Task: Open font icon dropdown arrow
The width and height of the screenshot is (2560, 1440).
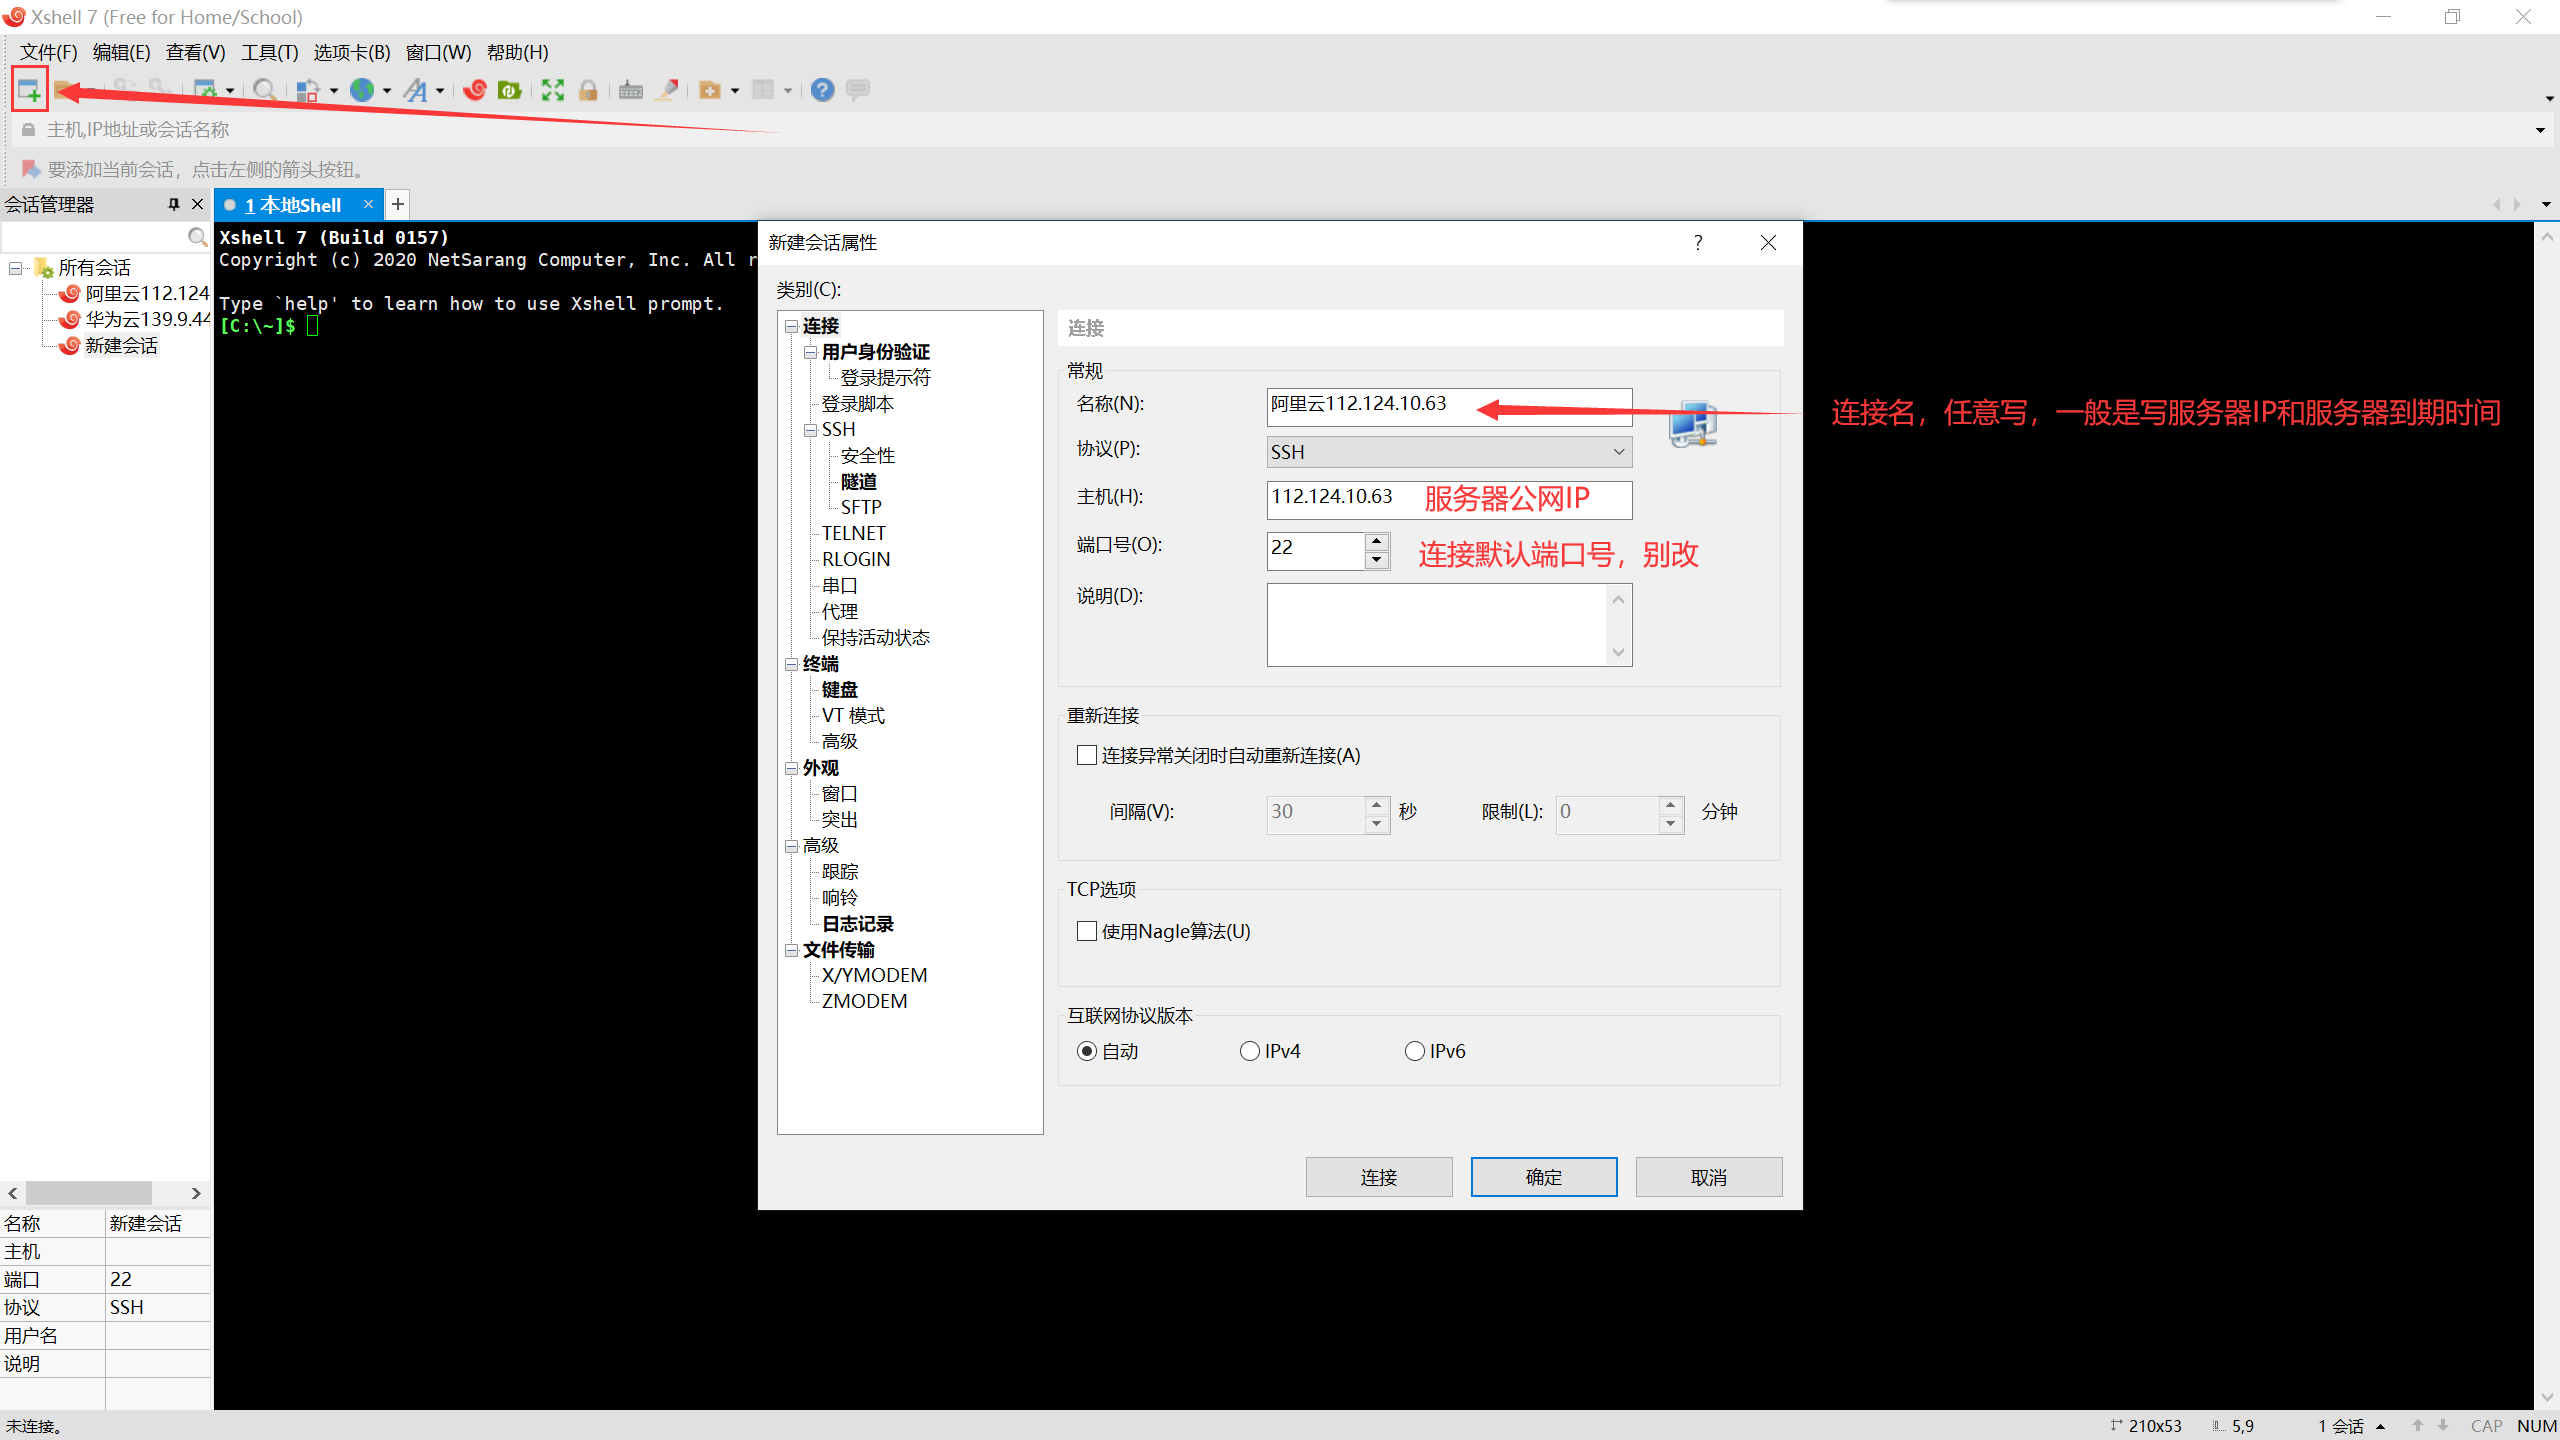Action: click(440, 91)
